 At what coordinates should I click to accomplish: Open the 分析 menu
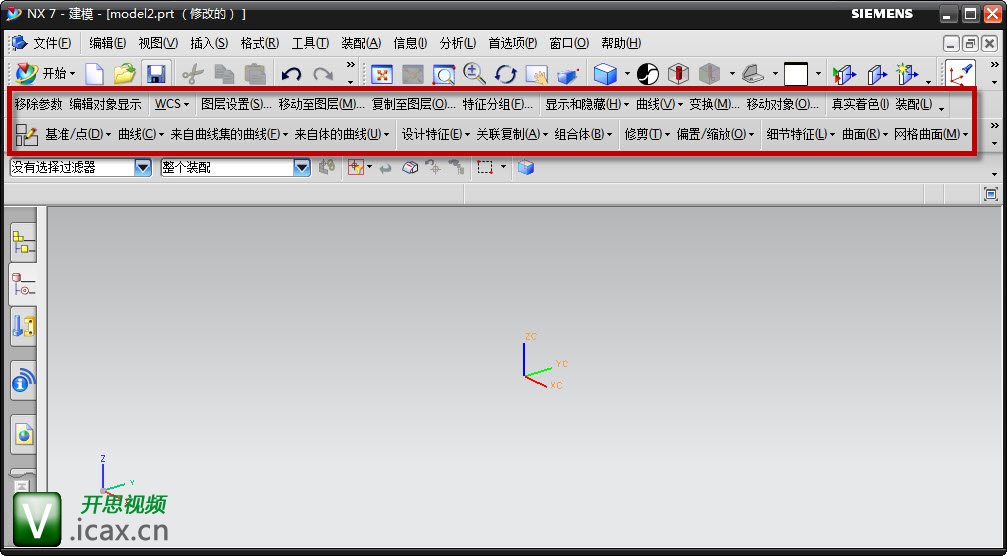tap(457, 43)
